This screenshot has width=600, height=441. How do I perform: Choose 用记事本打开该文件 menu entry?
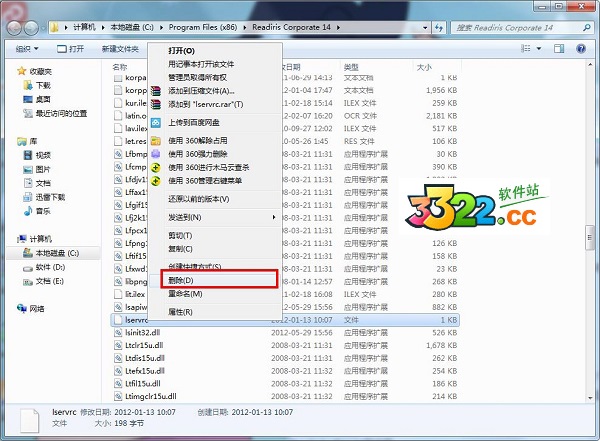[x=215, y=64]
